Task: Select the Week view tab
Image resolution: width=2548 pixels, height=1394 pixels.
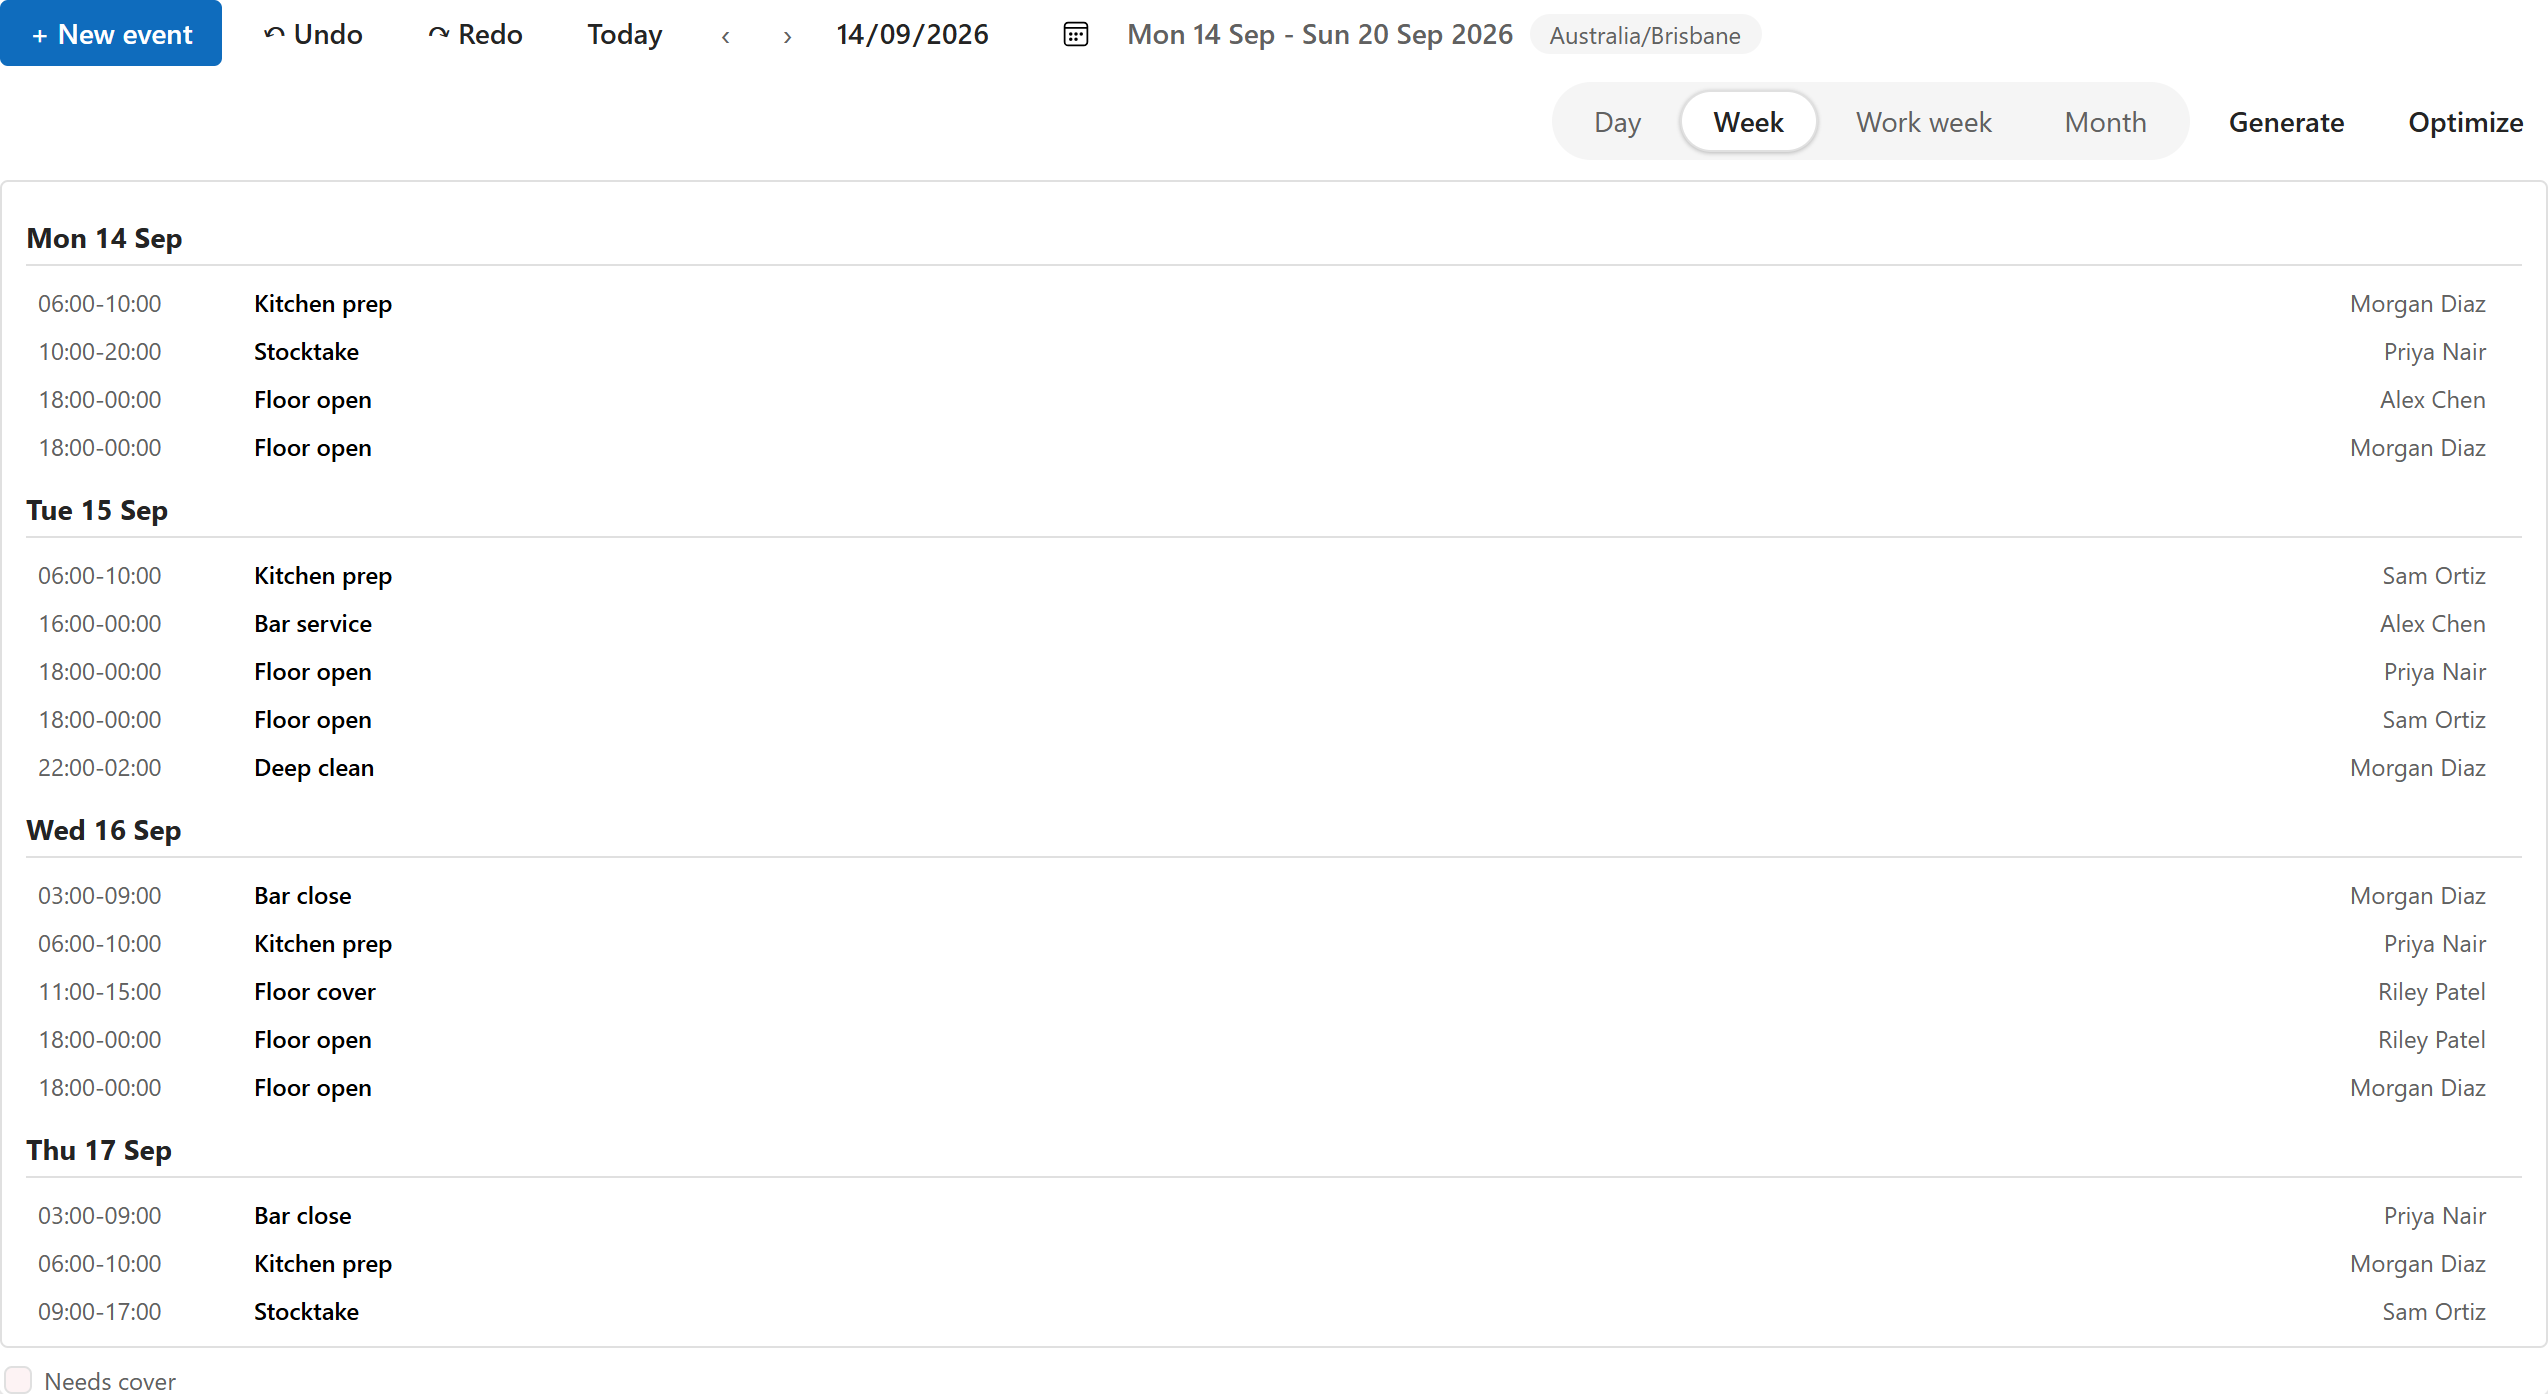Action: (x=1748, y=122)
